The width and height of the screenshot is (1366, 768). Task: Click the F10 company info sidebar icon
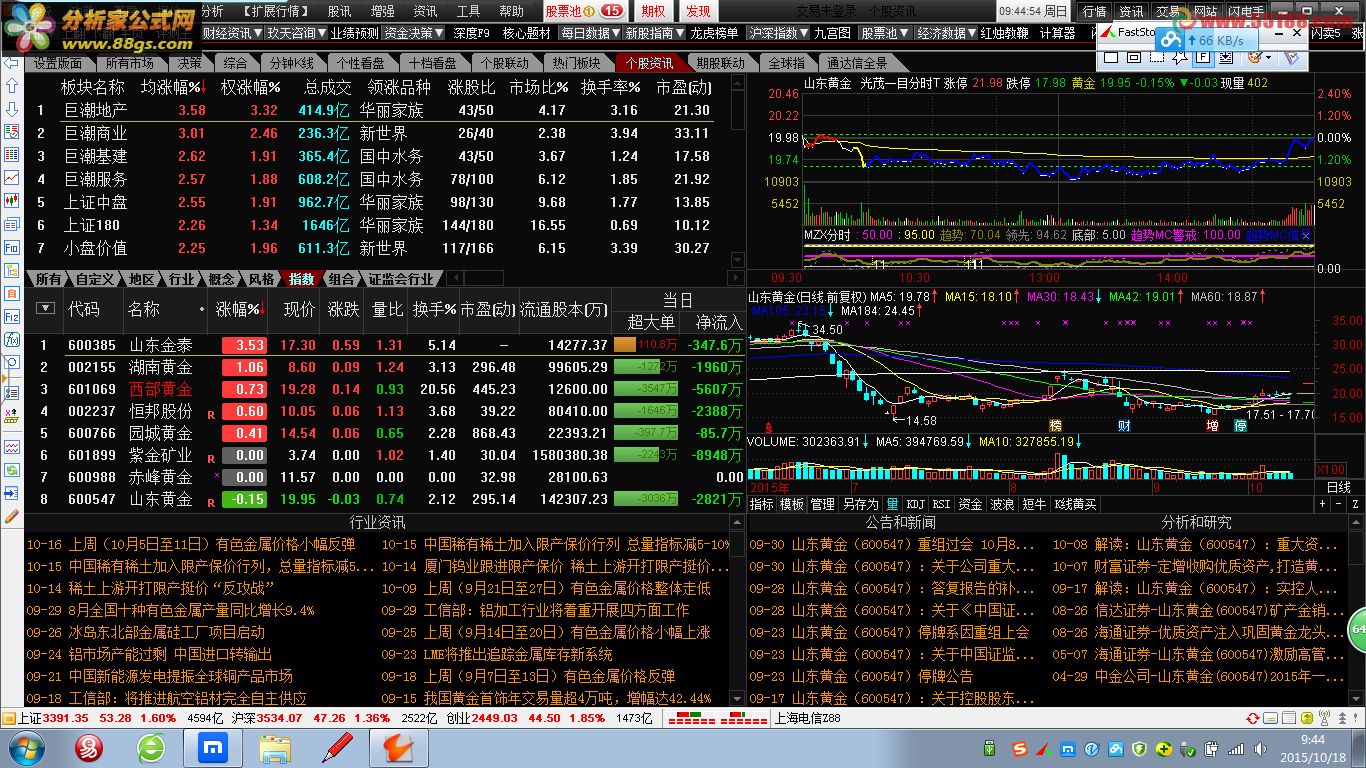tap(11, 247)
